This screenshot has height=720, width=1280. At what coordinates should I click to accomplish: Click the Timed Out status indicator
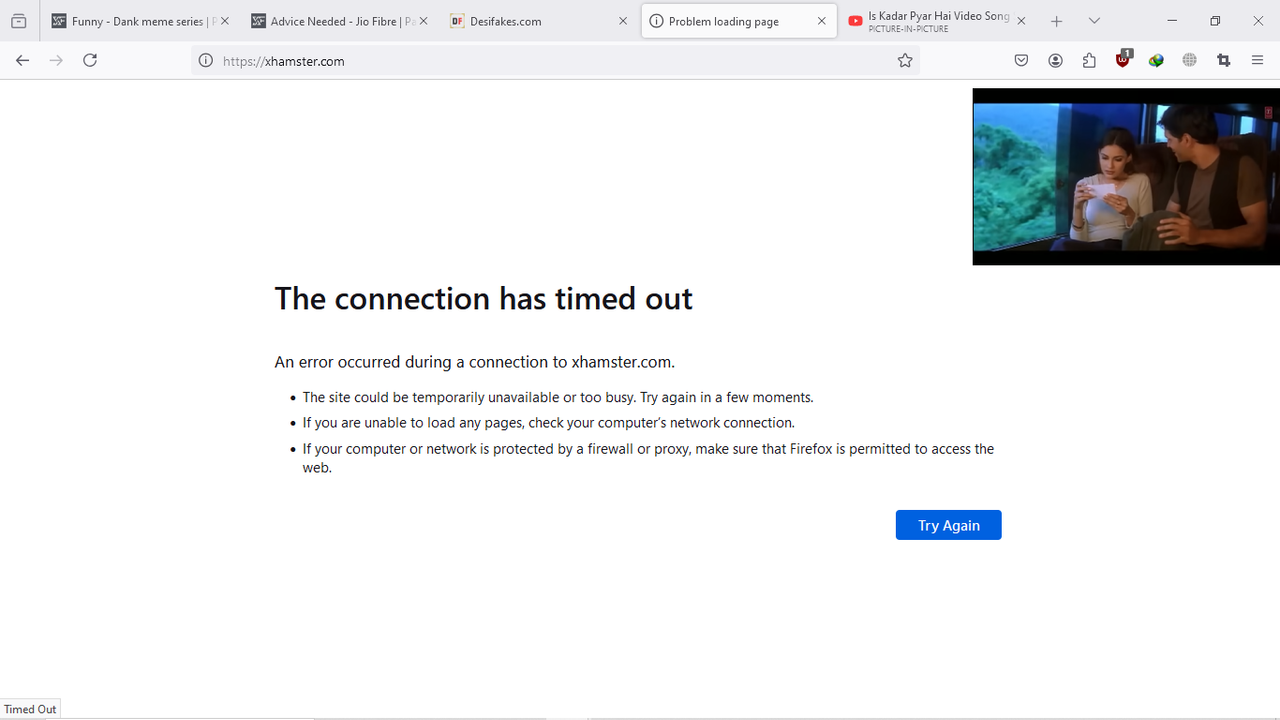[x=30, y=708]
